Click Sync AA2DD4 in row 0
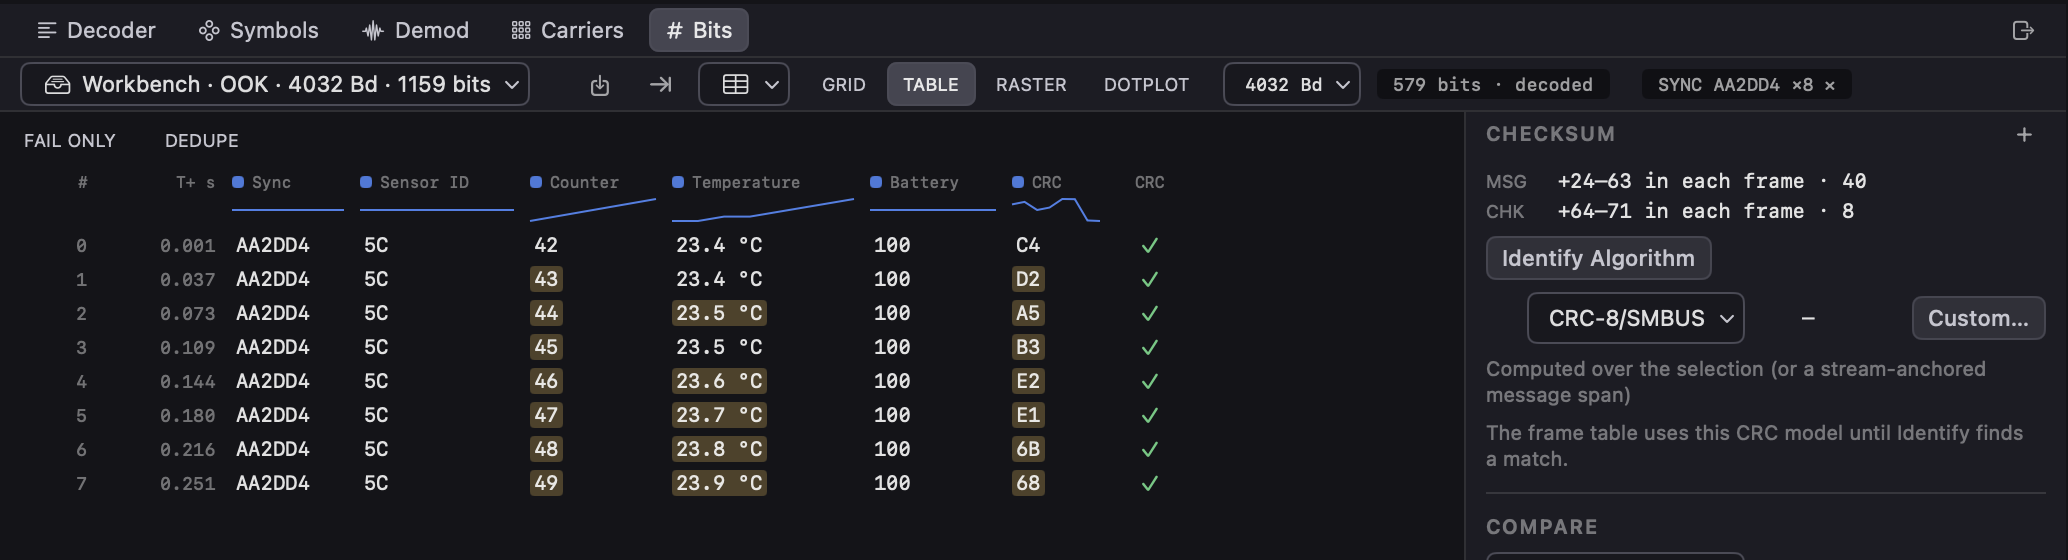 273,245
